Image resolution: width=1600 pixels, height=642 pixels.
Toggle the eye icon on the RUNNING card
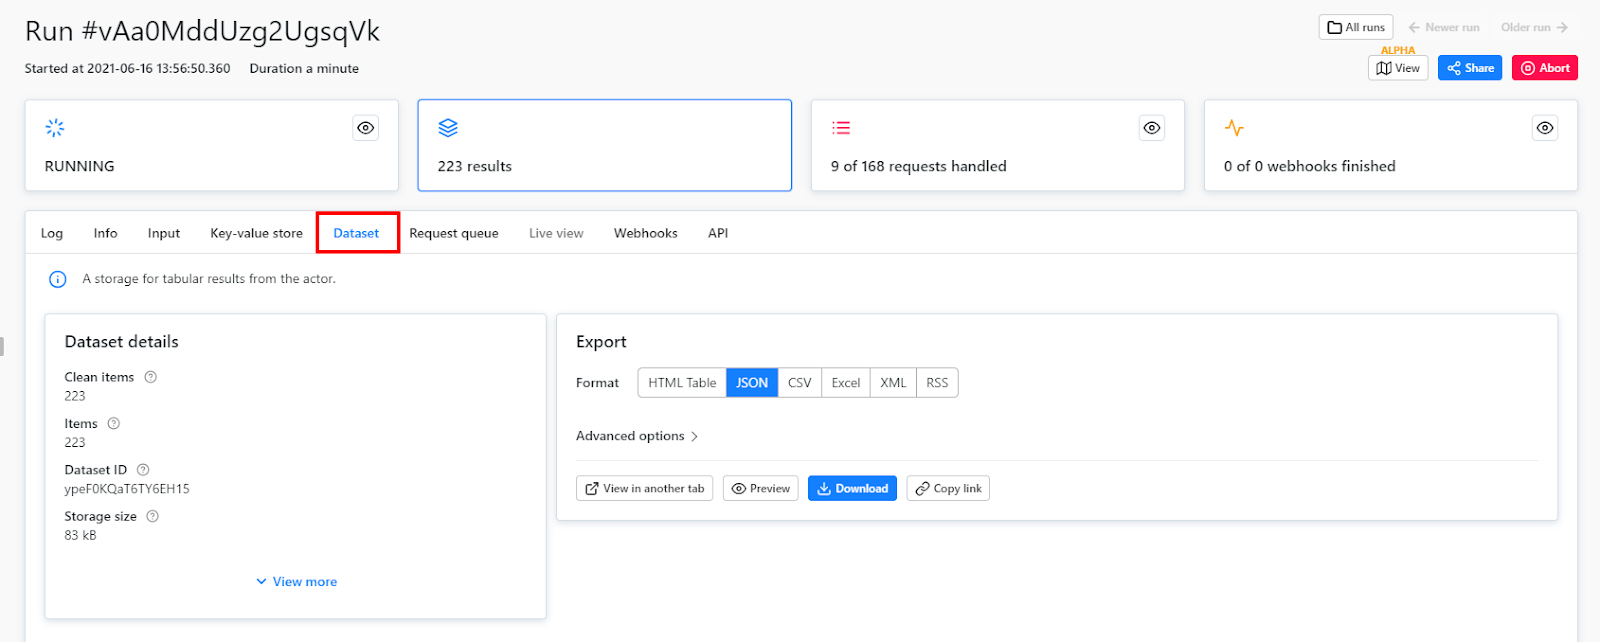(366, 128)
